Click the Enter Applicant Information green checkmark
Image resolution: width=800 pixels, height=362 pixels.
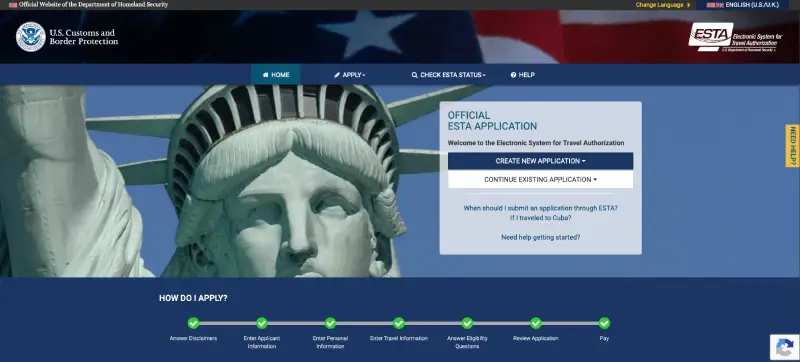pyautogui.click(x=262, y=323)
